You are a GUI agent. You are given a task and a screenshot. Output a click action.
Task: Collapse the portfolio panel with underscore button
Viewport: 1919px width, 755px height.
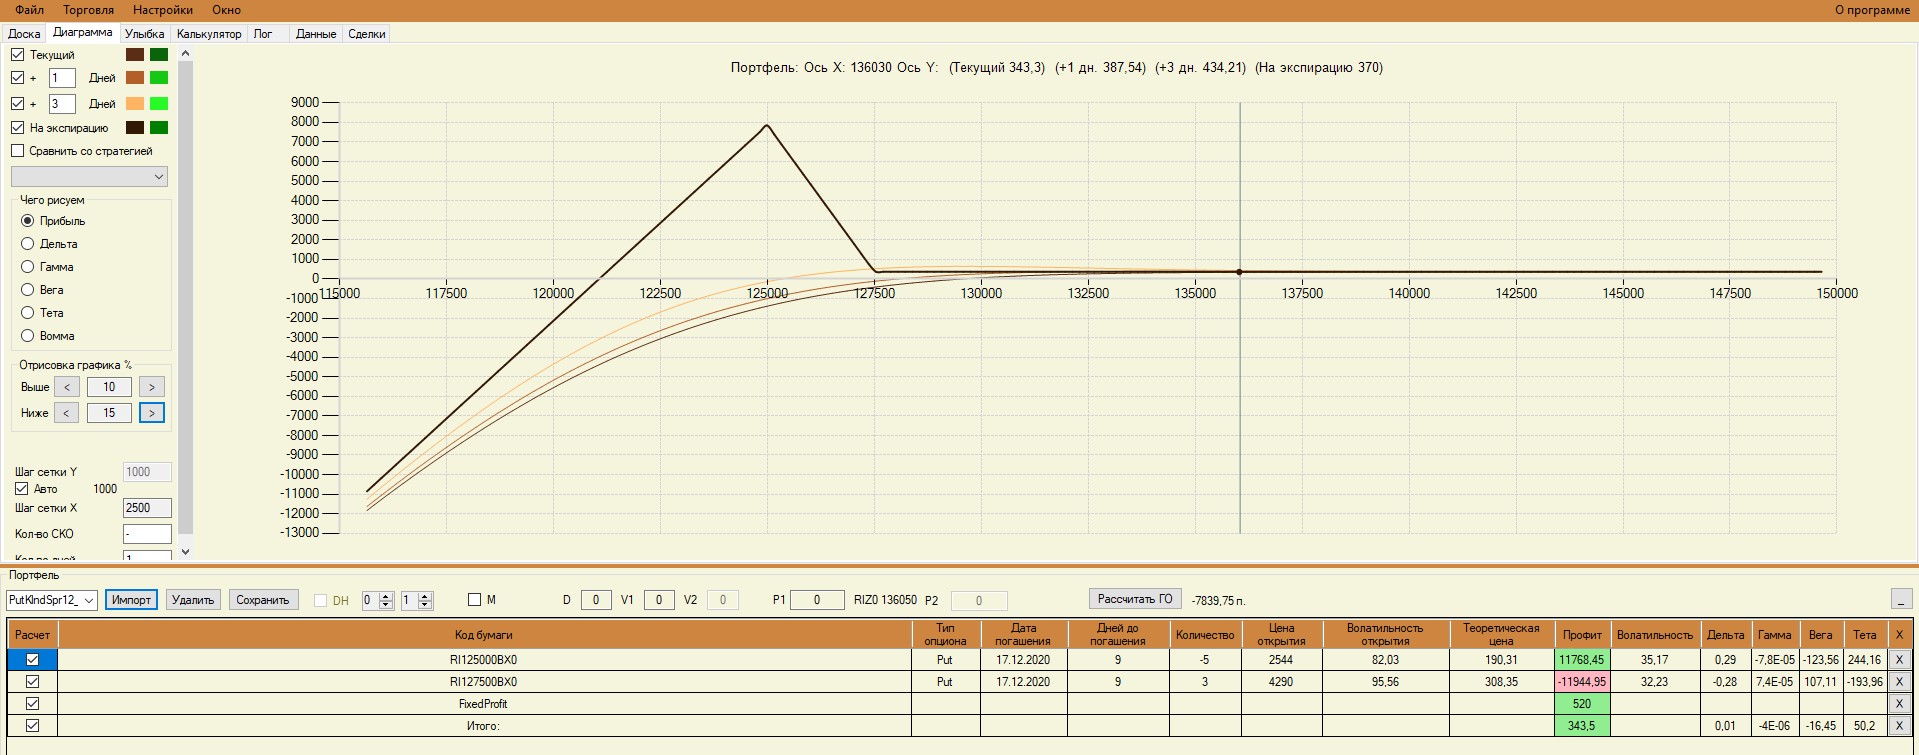pos(1901,599)
